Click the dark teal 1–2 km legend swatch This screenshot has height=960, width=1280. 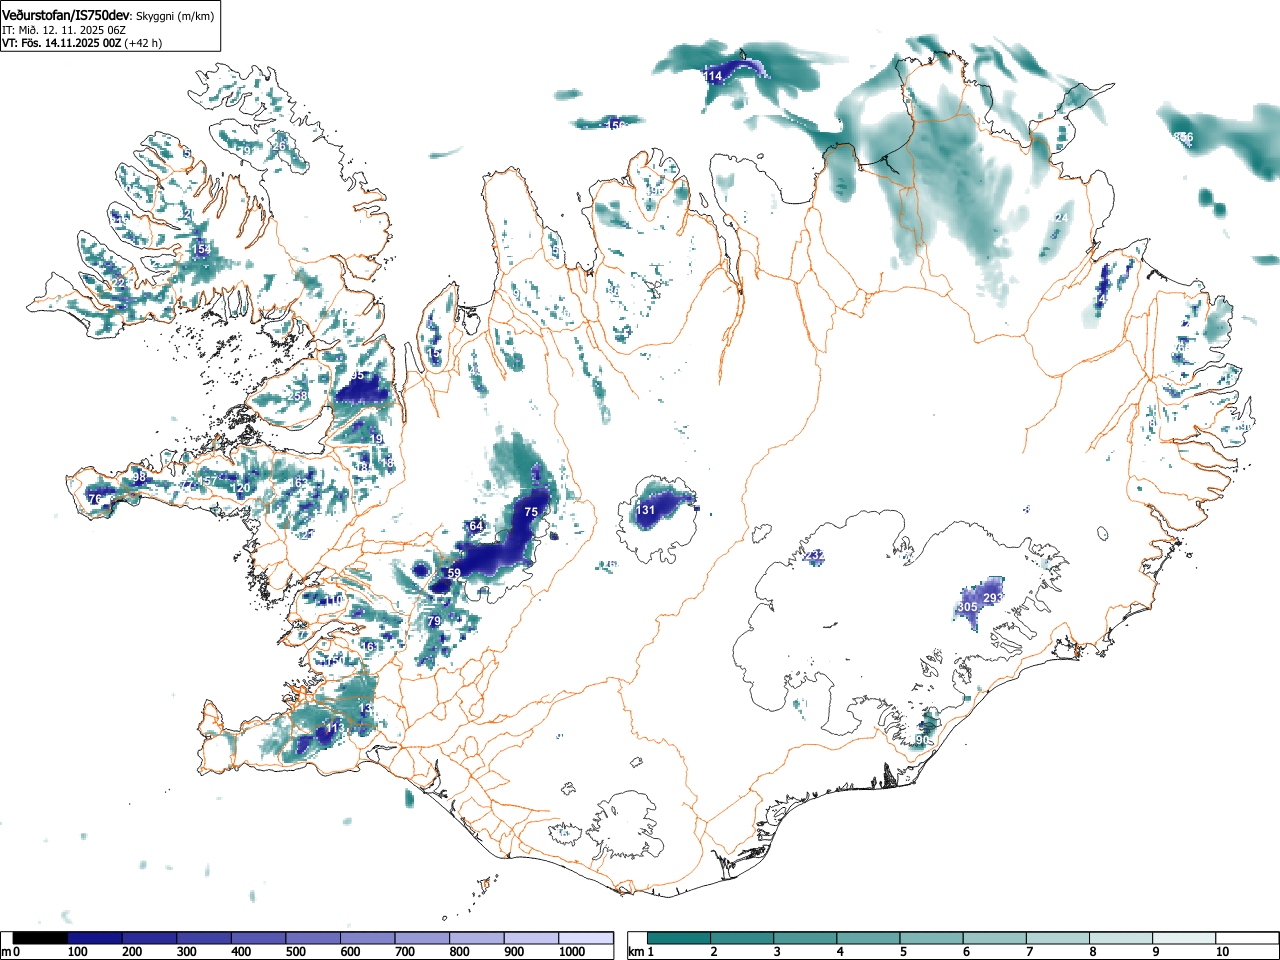click(x=679, y=938)
